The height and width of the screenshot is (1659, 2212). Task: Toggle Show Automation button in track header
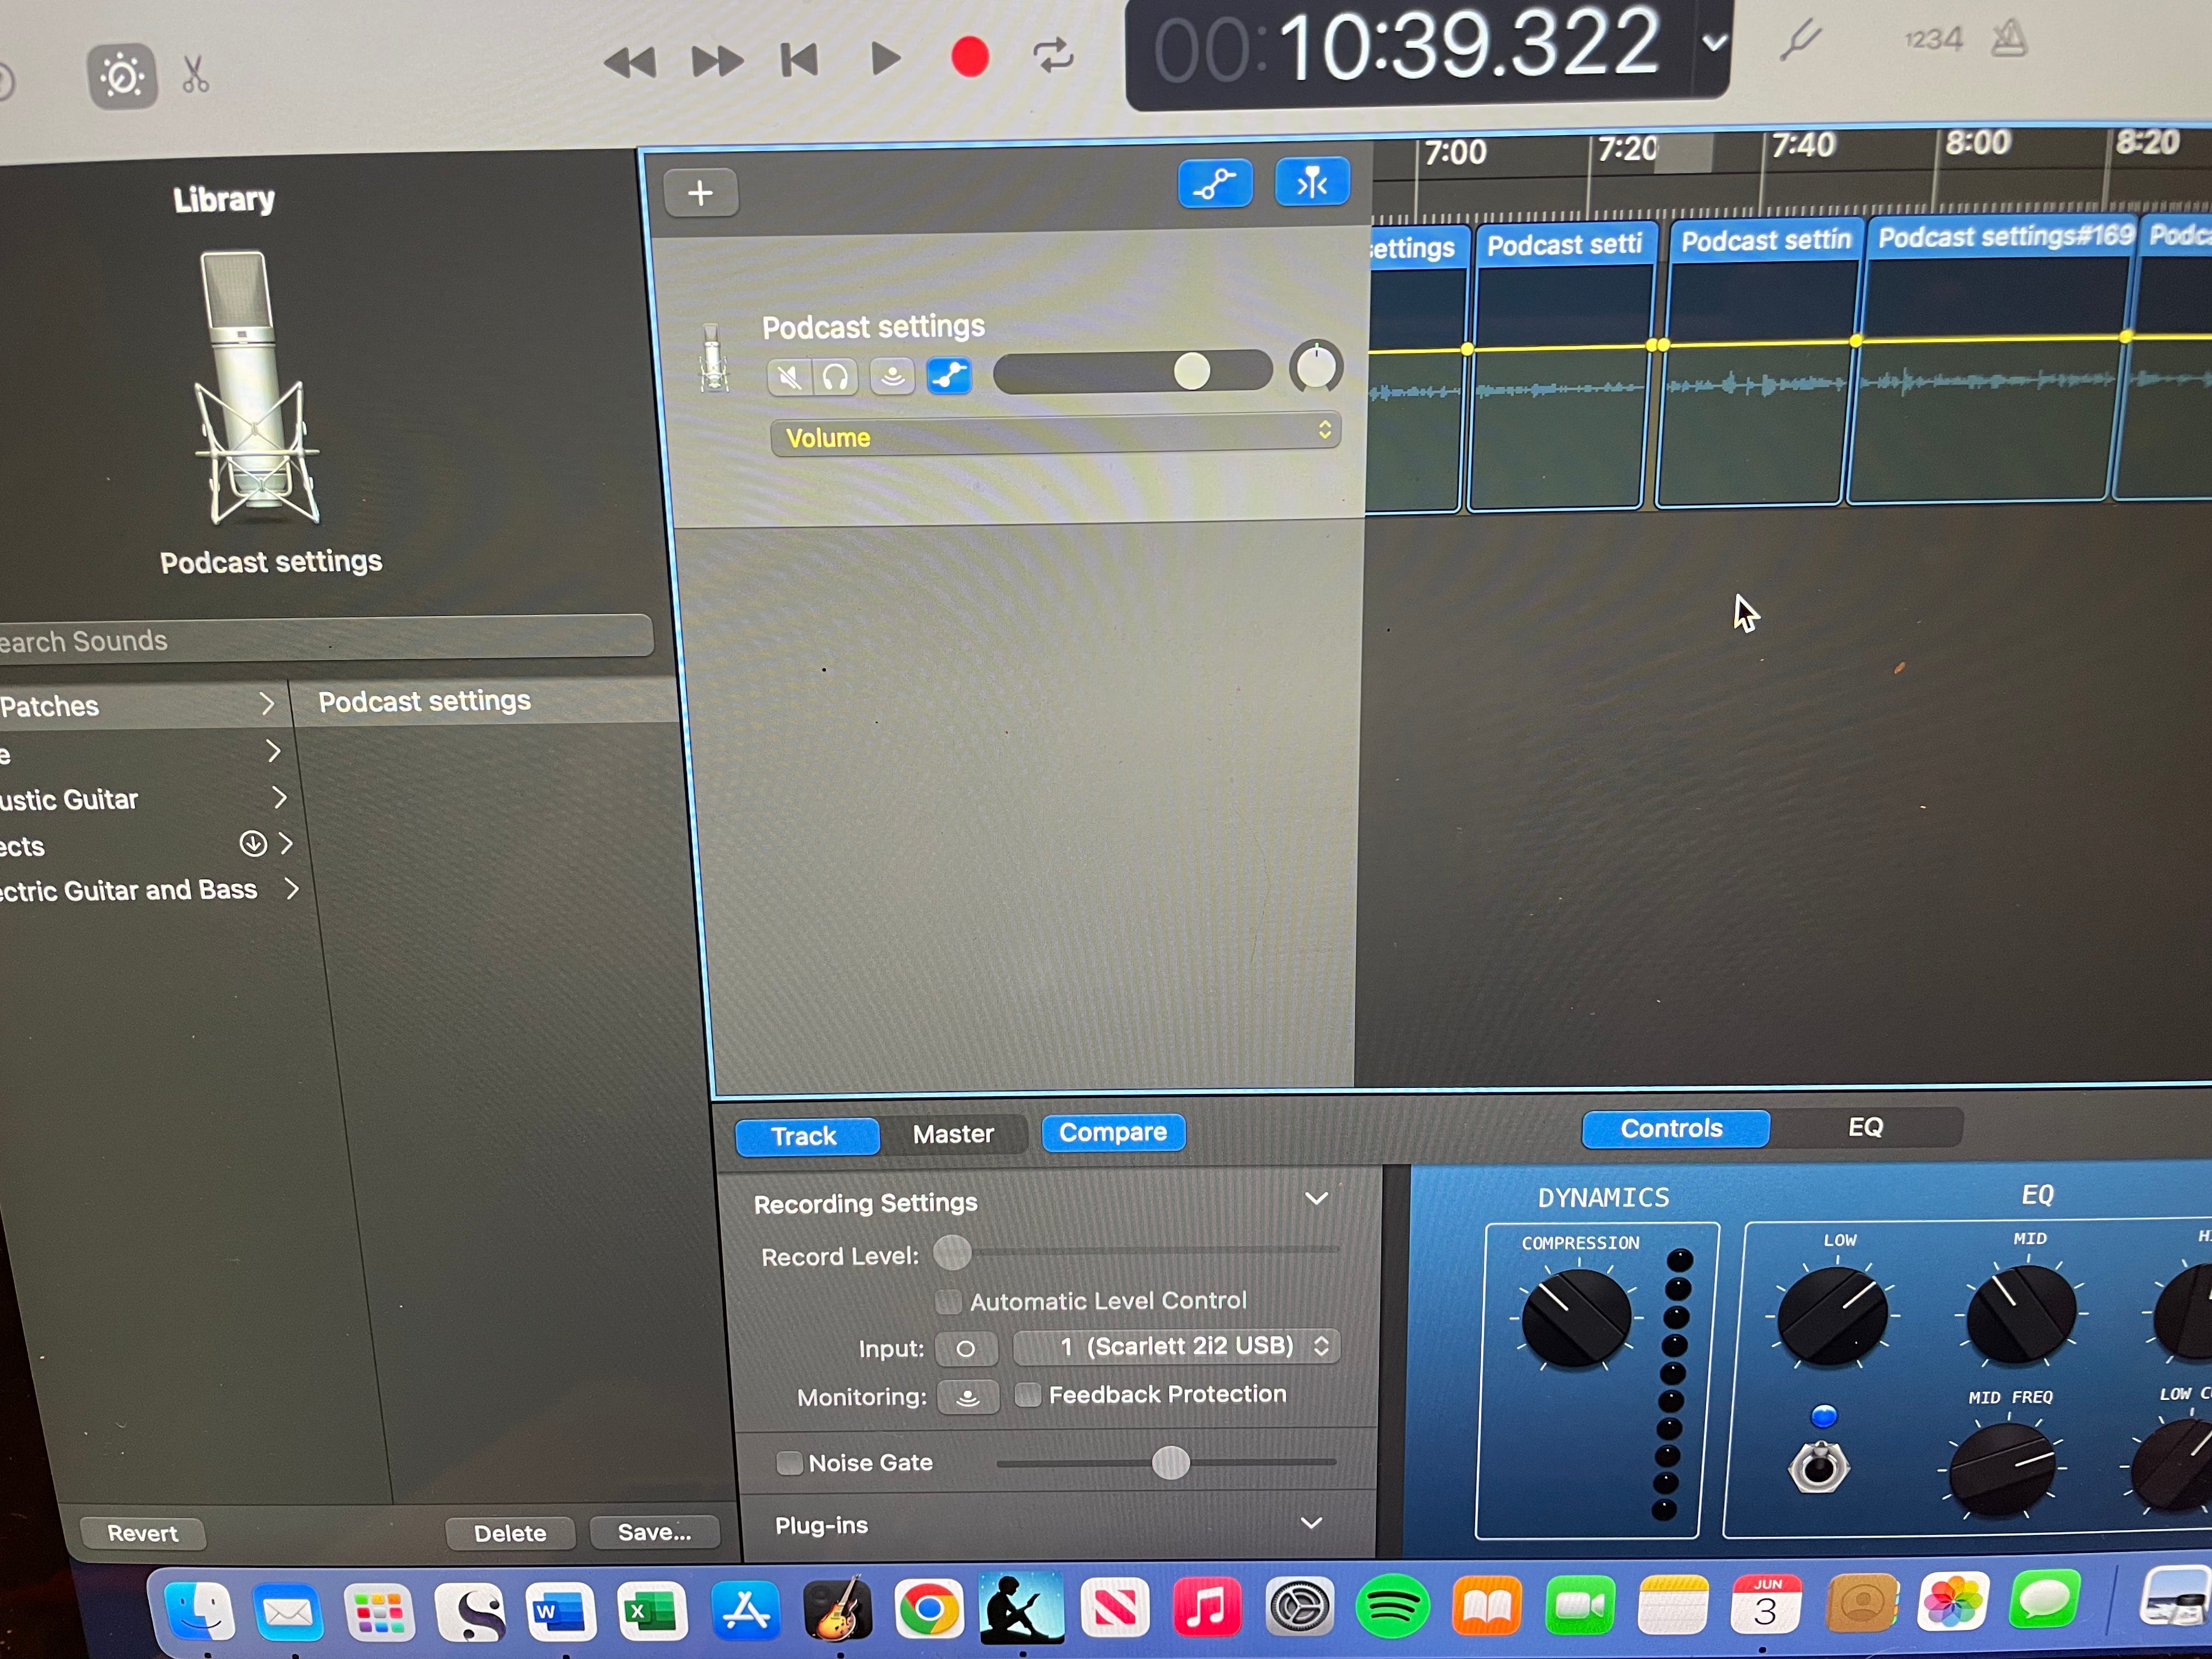1215,183
